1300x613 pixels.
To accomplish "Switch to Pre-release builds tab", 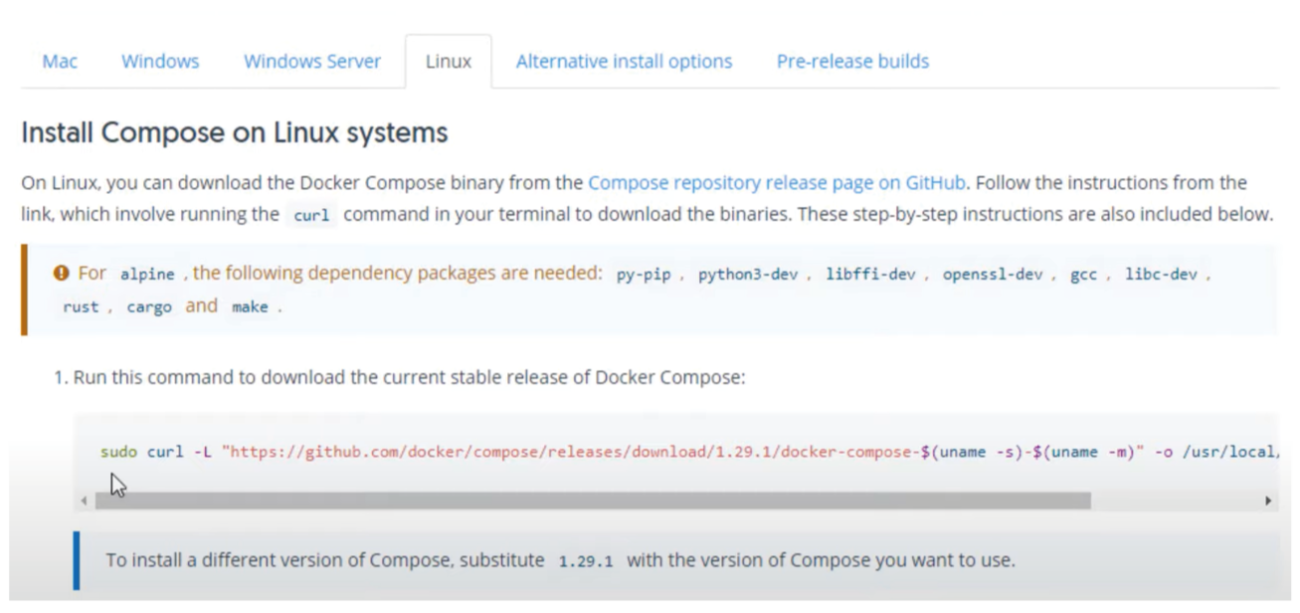I will point(853,61).
